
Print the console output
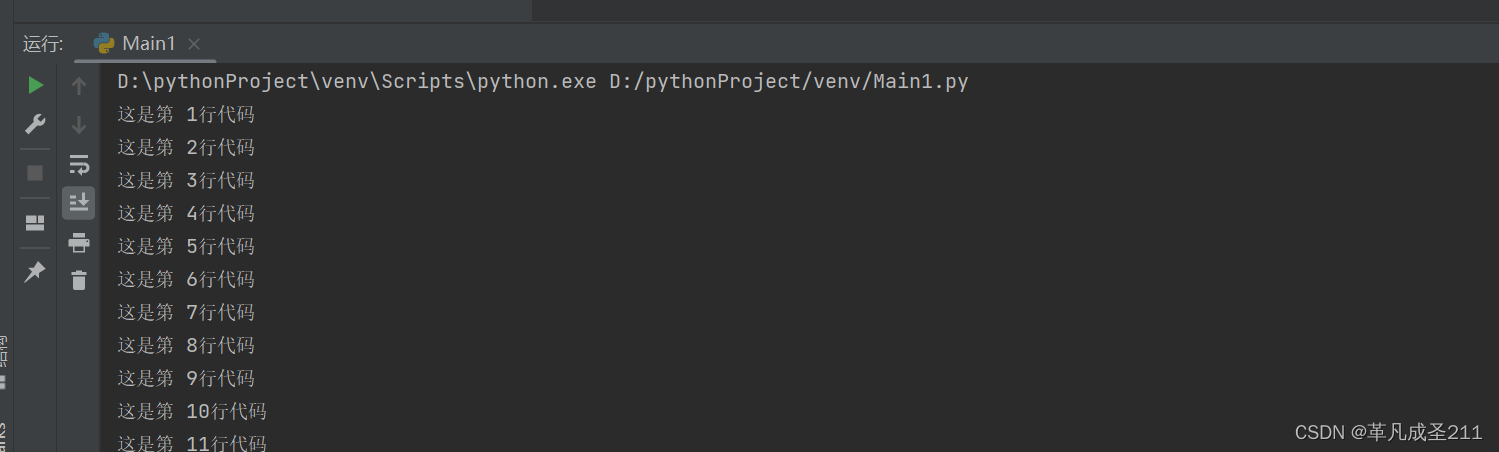tap(79, 242)
